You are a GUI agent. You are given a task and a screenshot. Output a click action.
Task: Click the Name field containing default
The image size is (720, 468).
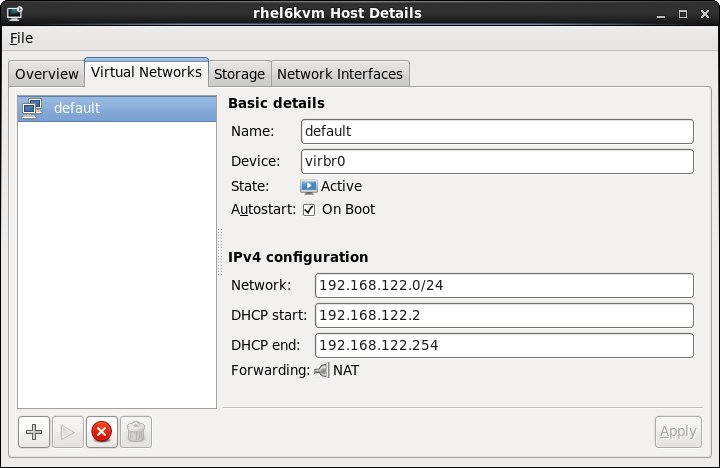pyautogui.click(x=496, y=131)
